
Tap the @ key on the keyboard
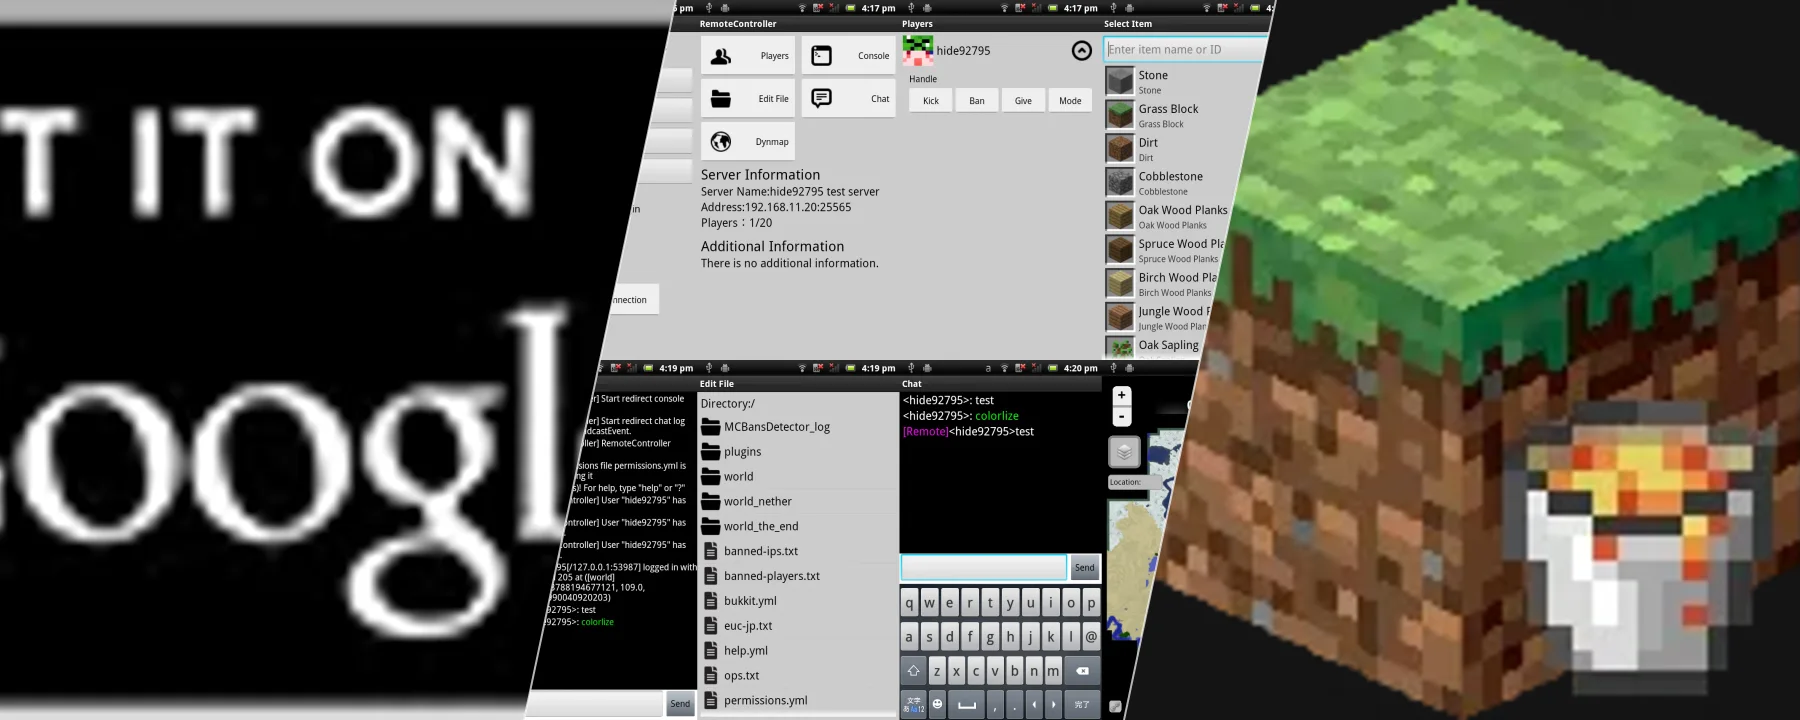point(1091,636)
